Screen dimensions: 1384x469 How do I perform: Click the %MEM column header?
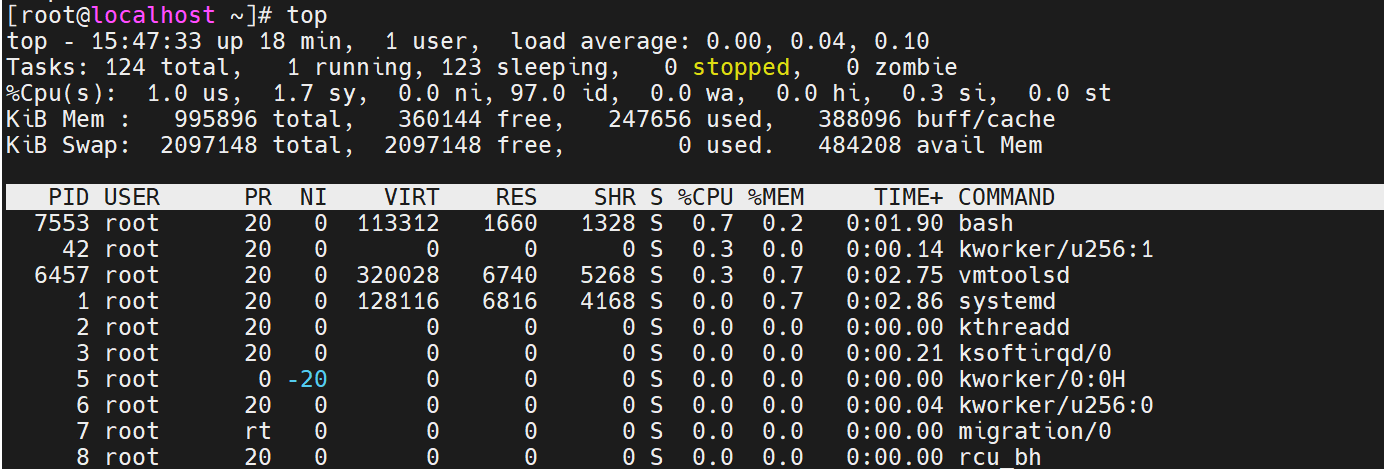pyautogui.click(x=776, y=197)
